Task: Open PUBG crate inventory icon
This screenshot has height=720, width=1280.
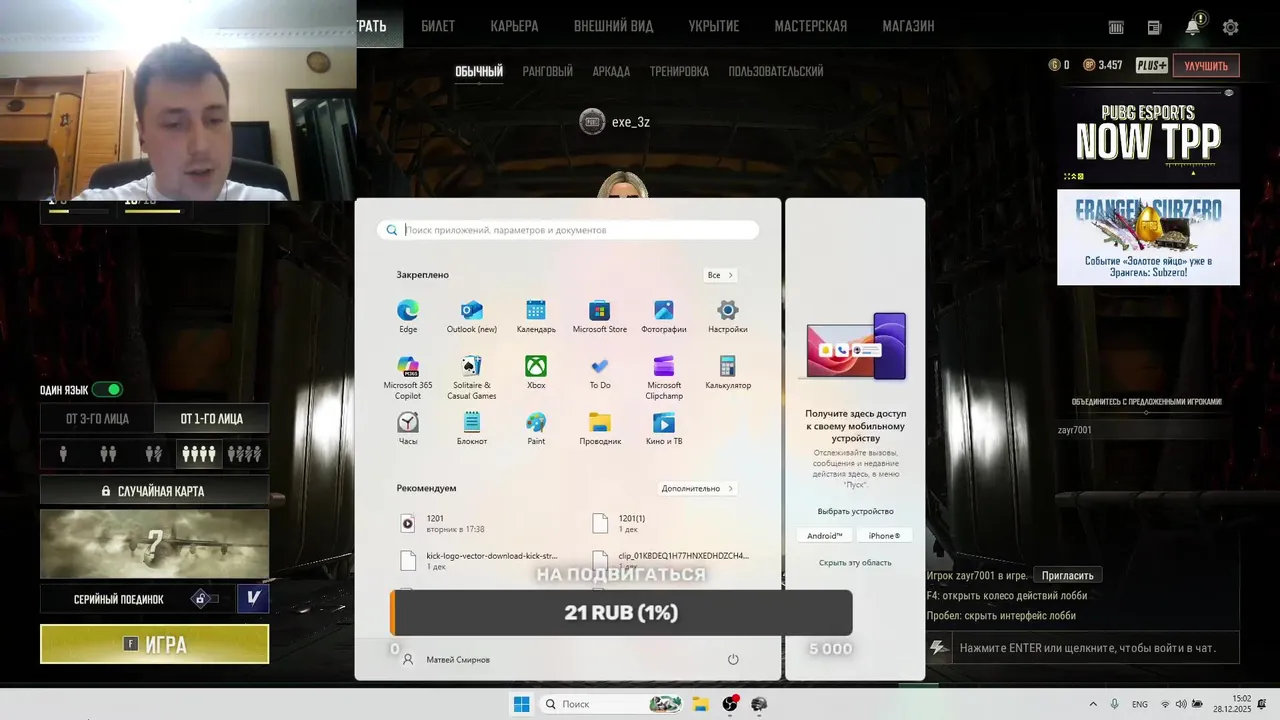Action: click(x=1116, y=27)
